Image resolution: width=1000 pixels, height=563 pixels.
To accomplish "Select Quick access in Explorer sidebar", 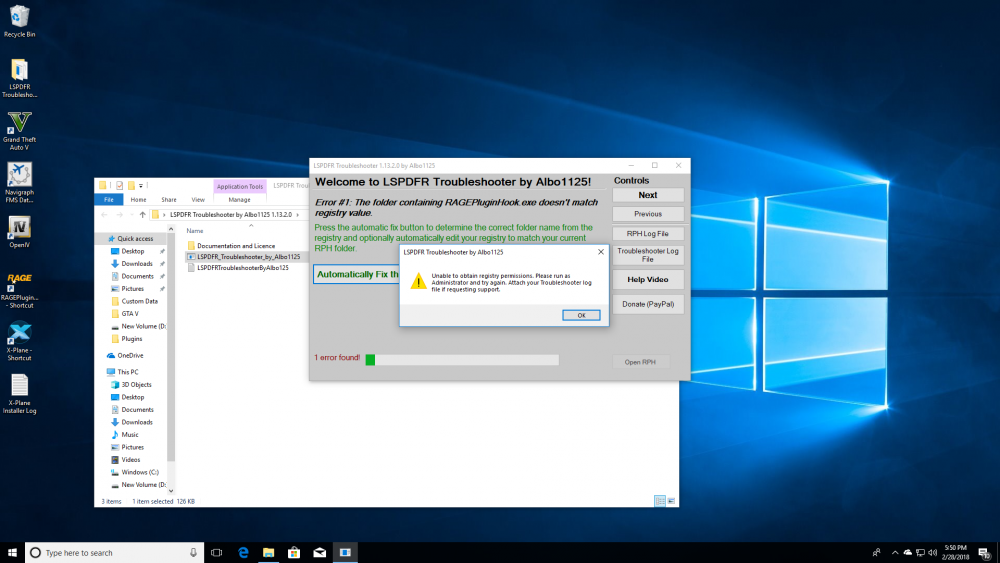I will (134, 238).
